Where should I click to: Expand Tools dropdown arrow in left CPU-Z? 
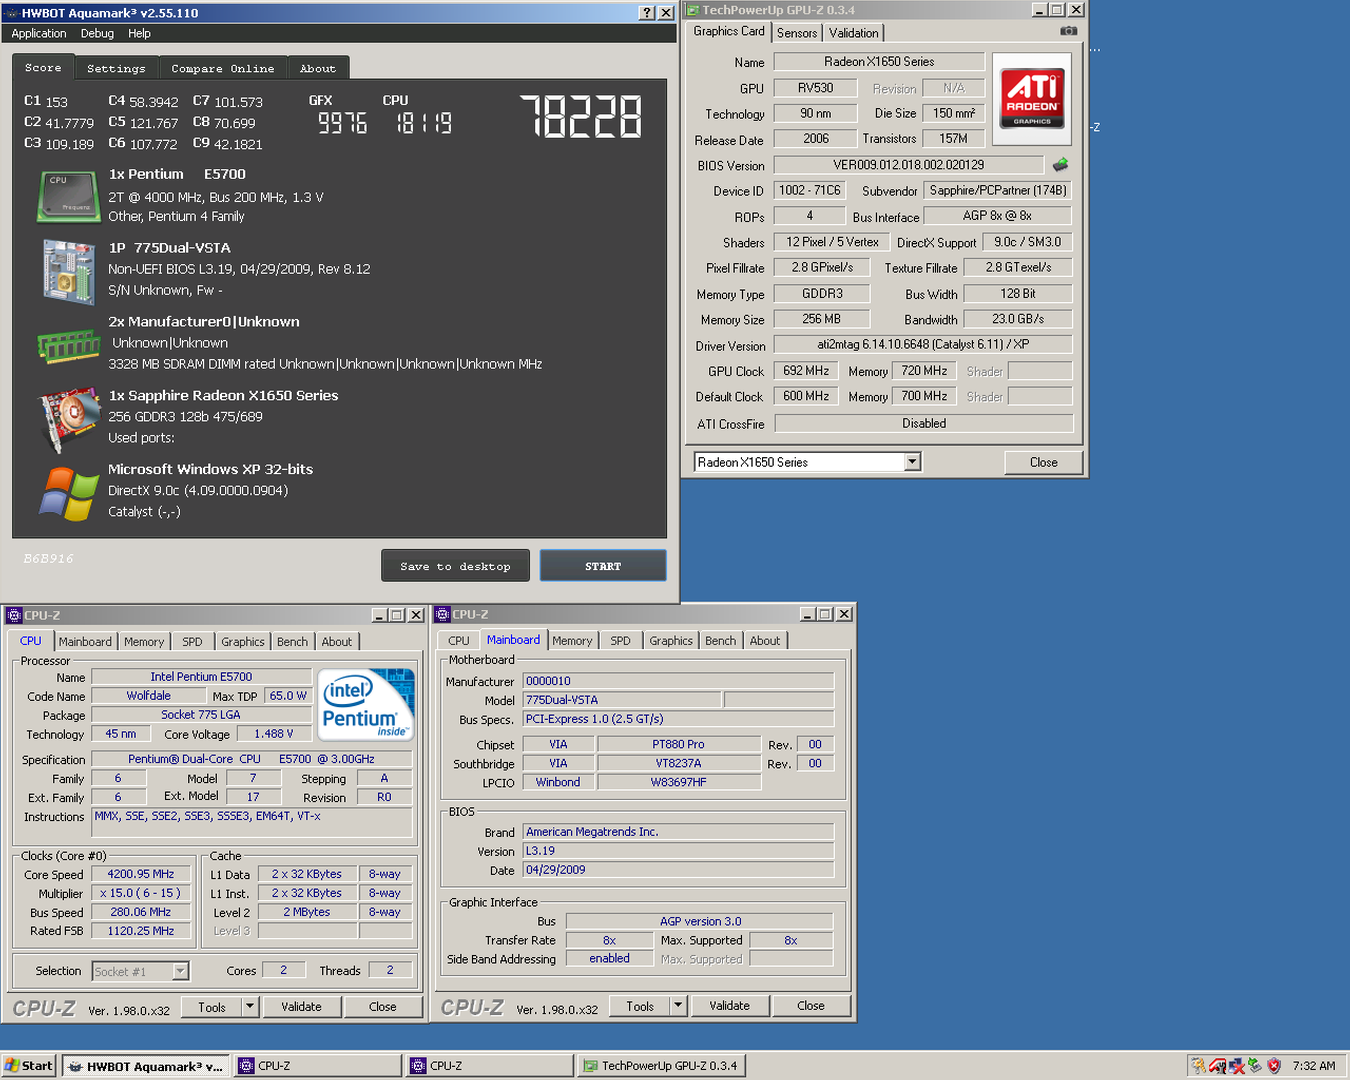[250, 1007]
